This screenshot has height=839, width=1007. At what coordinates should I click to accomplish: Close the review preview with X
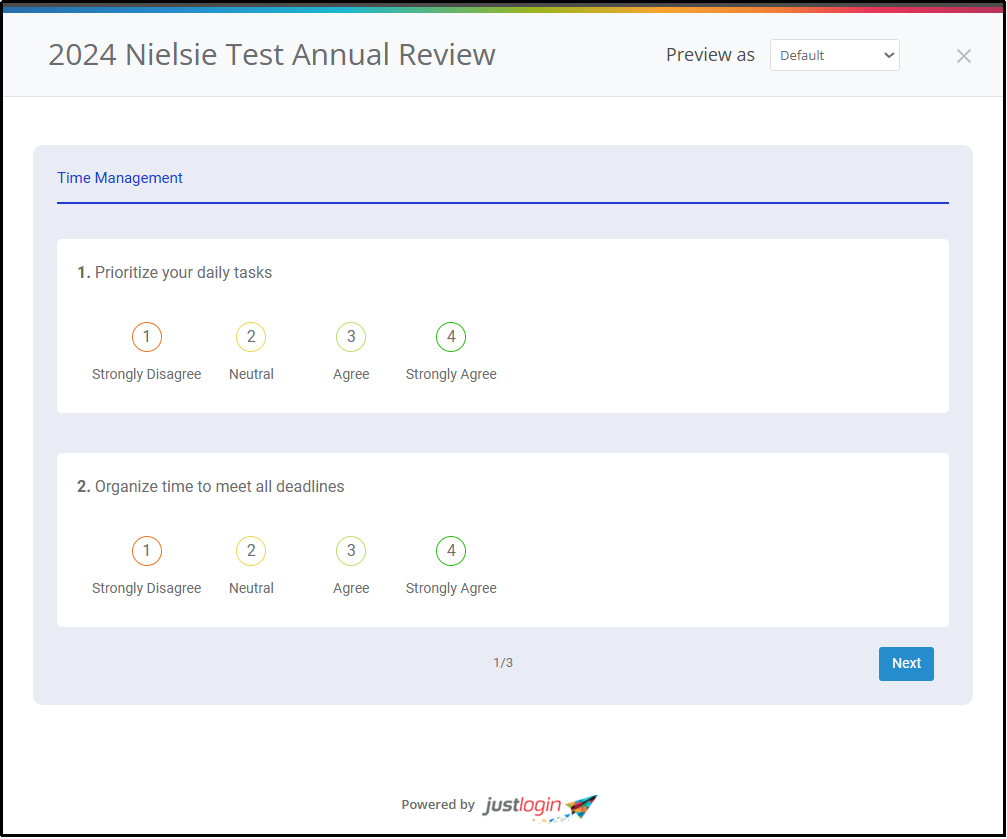tap(963, 56)
